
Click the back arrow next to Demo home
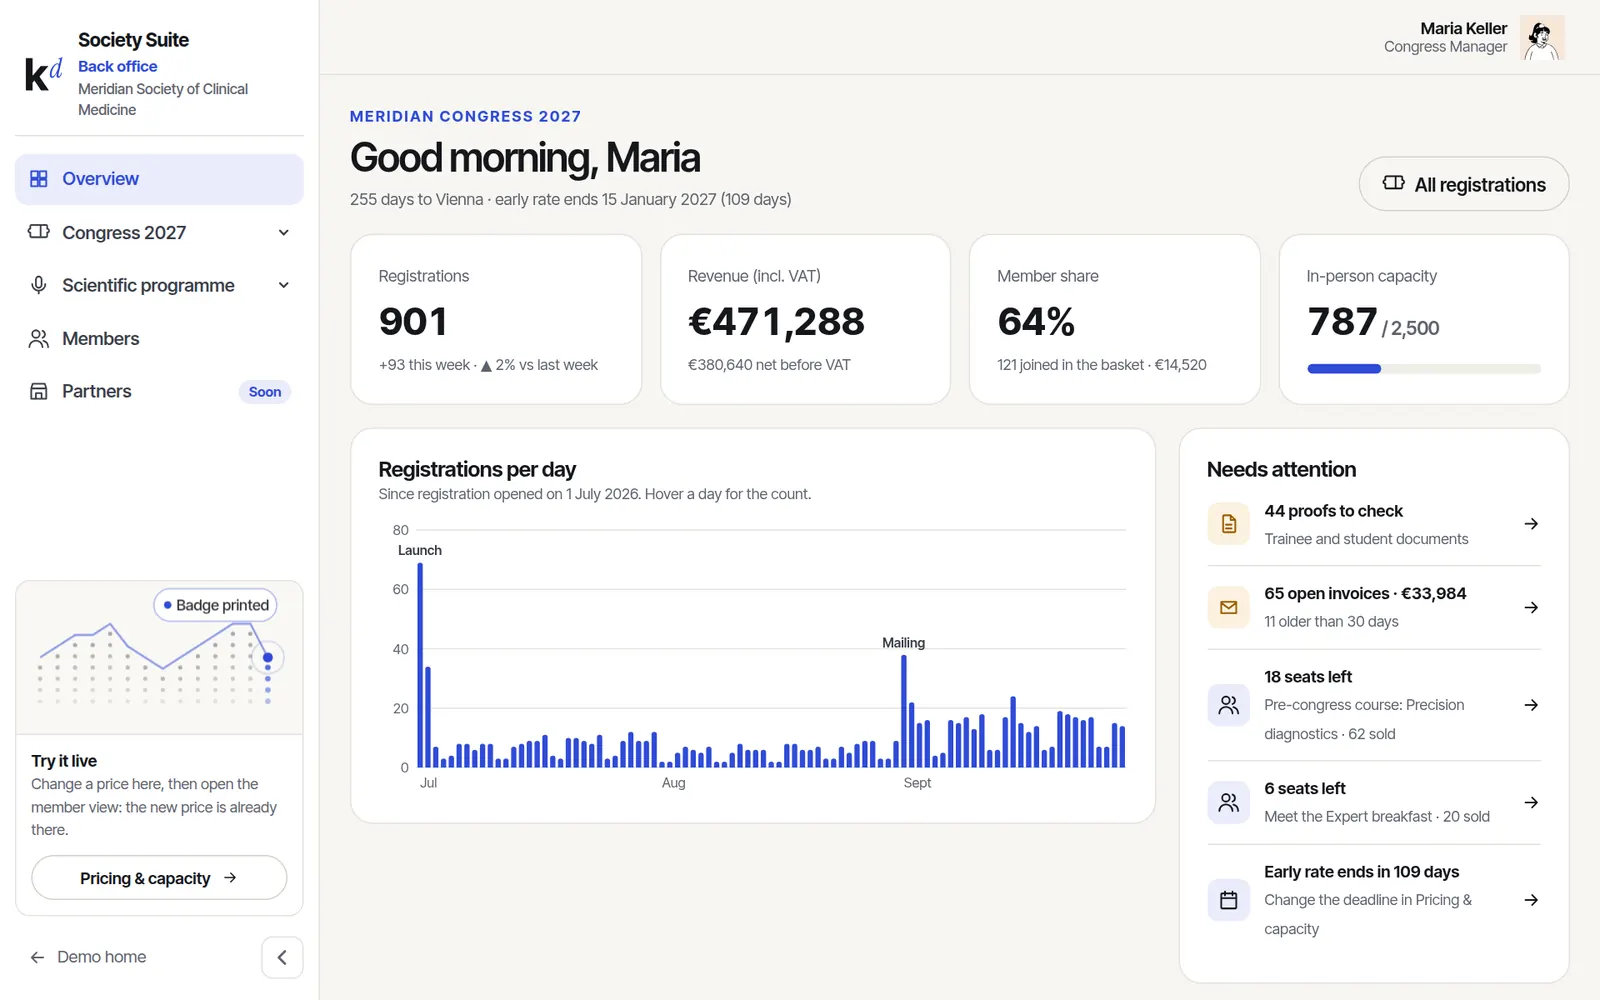point(38,957)
